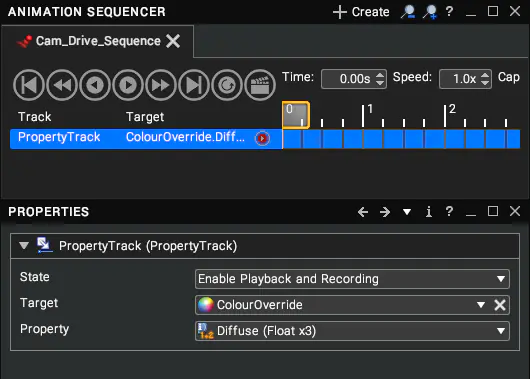Click the rewind playback button
530x379 pixels.
tap(62, 85)
